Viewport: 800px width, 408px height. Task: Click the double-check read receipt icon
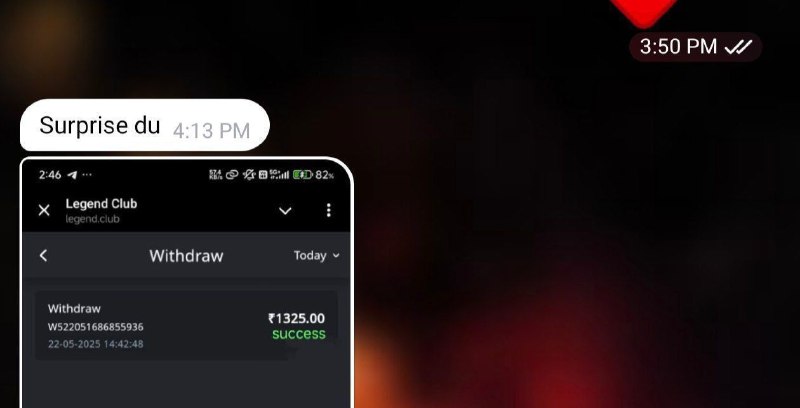[738, 47]
